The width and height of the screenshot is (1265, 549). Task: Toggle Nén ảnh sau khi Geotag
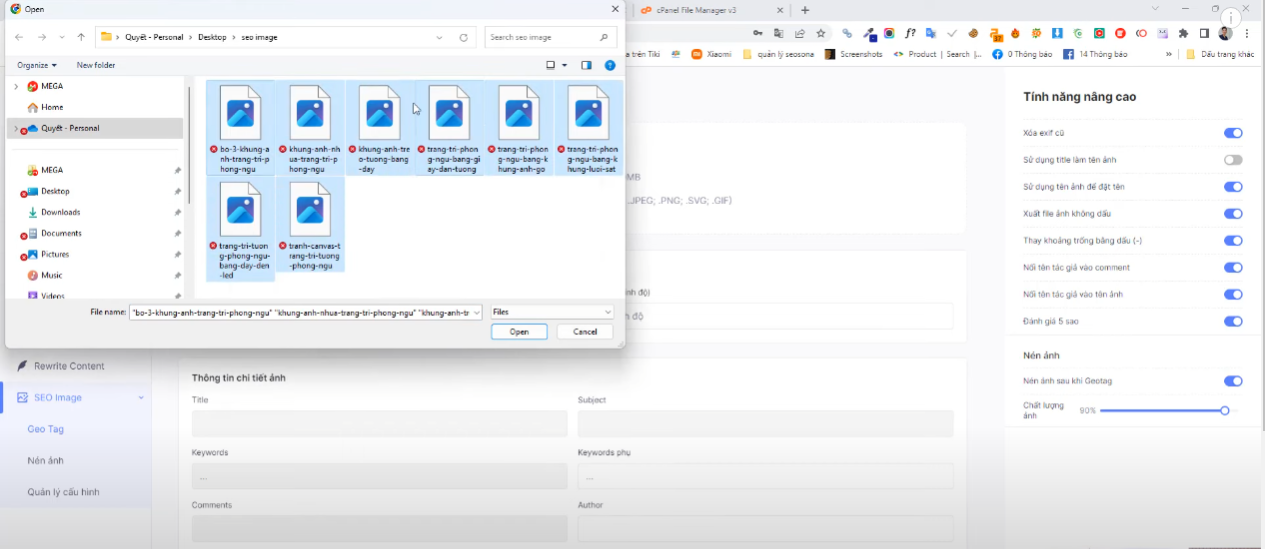[x=1233, y=381]
